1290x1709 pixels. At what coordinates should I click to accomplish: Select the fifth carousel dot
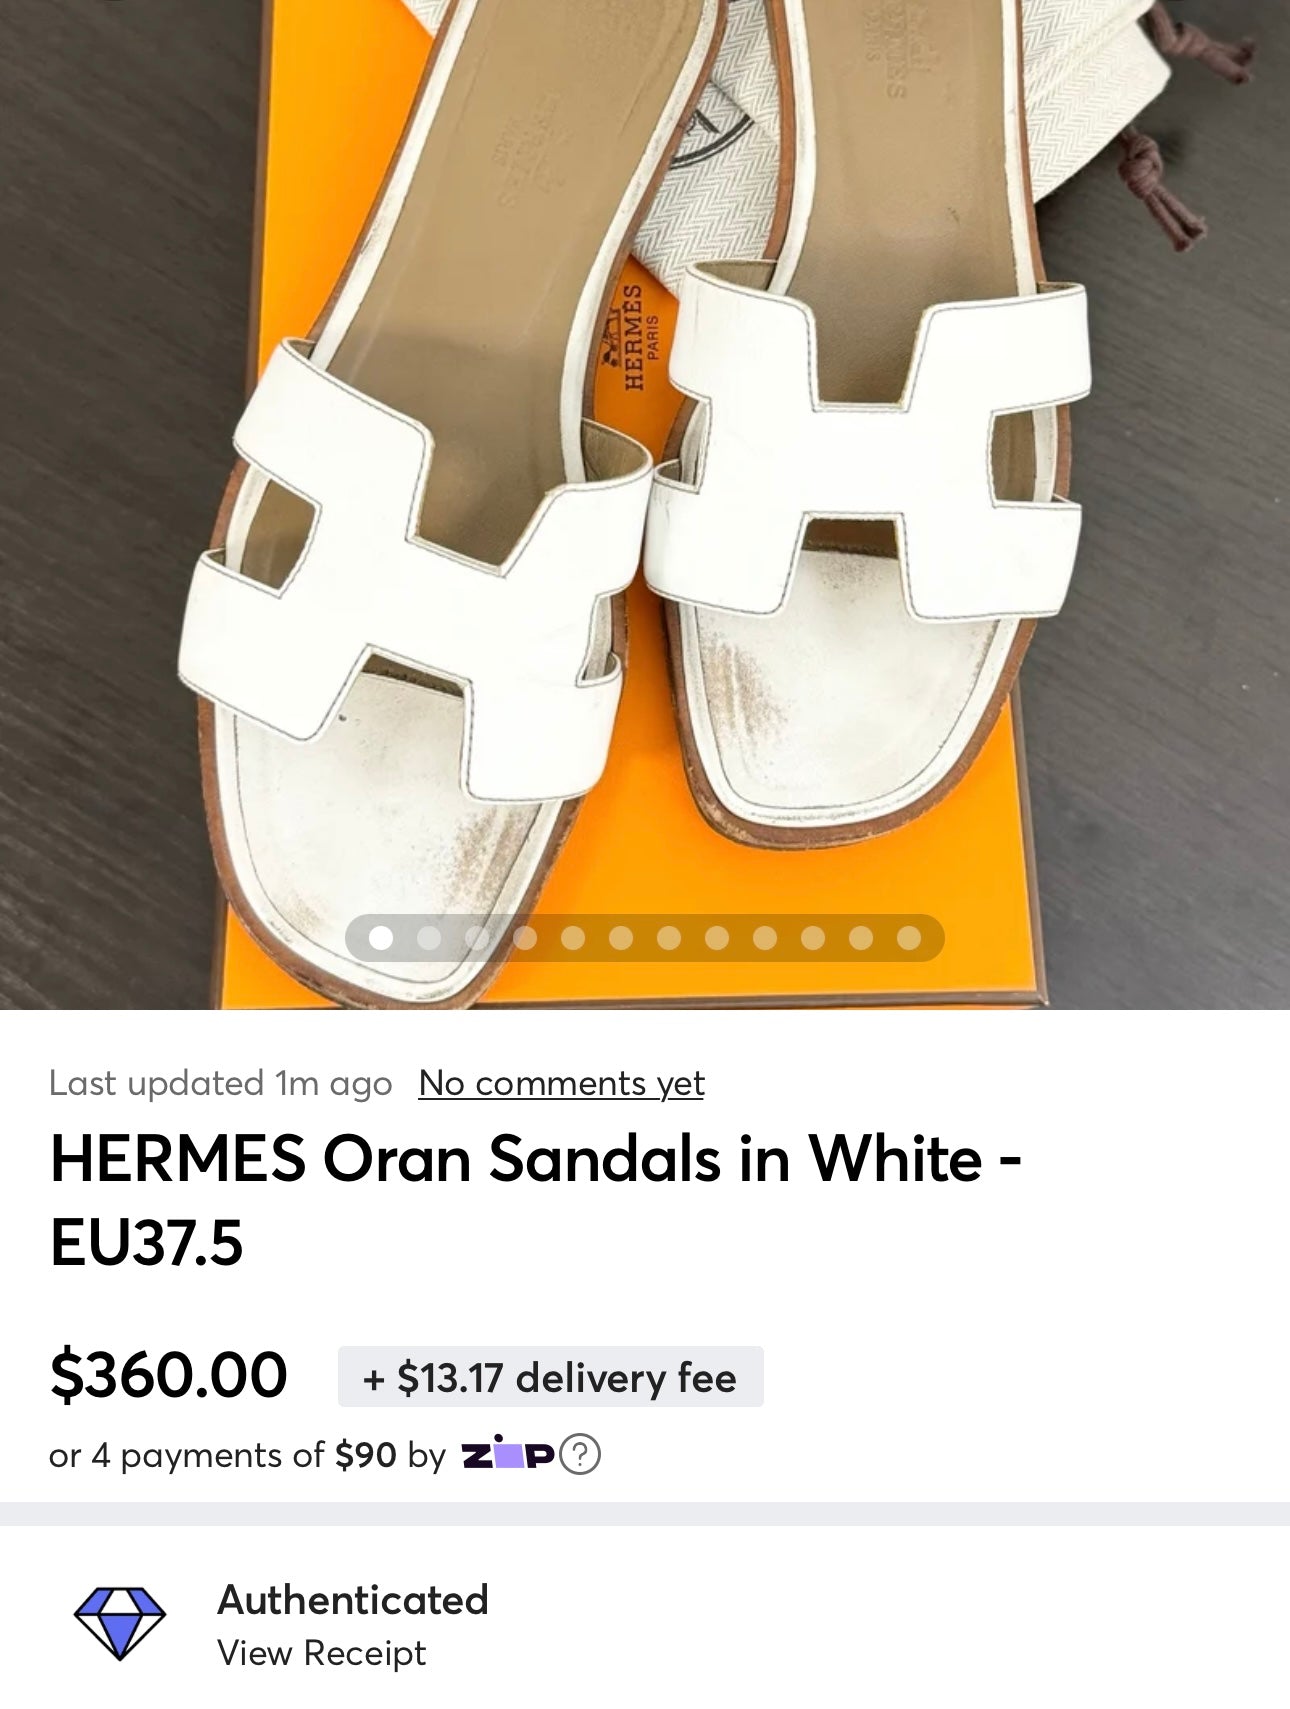click(x=573, y=938)
